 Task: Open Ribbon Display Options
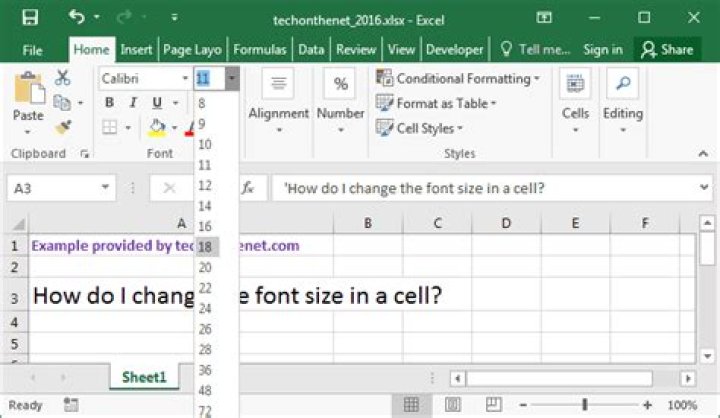(544, 18)
